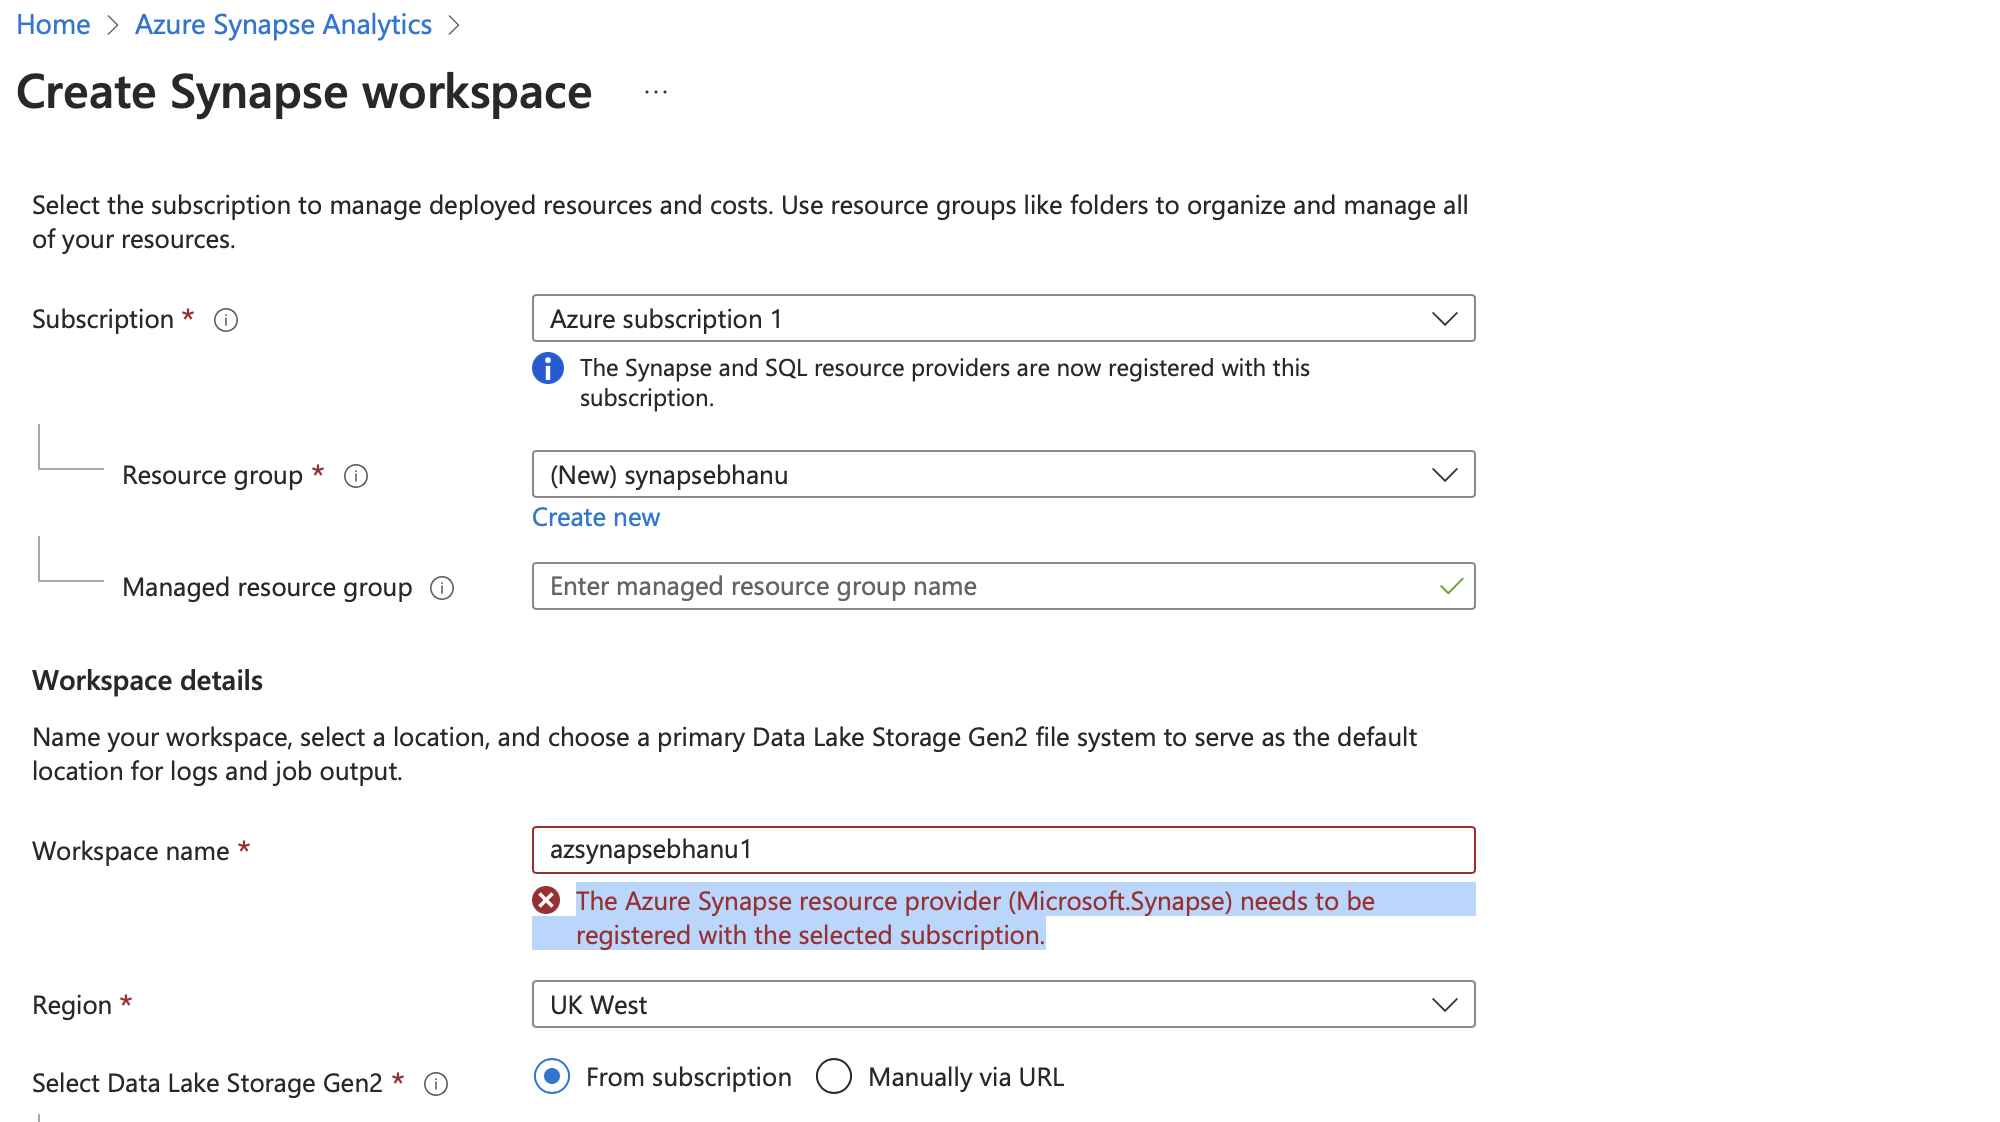Go to the Home breadcrumb
Viewport: 2000px width, 1122px height.
(x=53, y=25)
